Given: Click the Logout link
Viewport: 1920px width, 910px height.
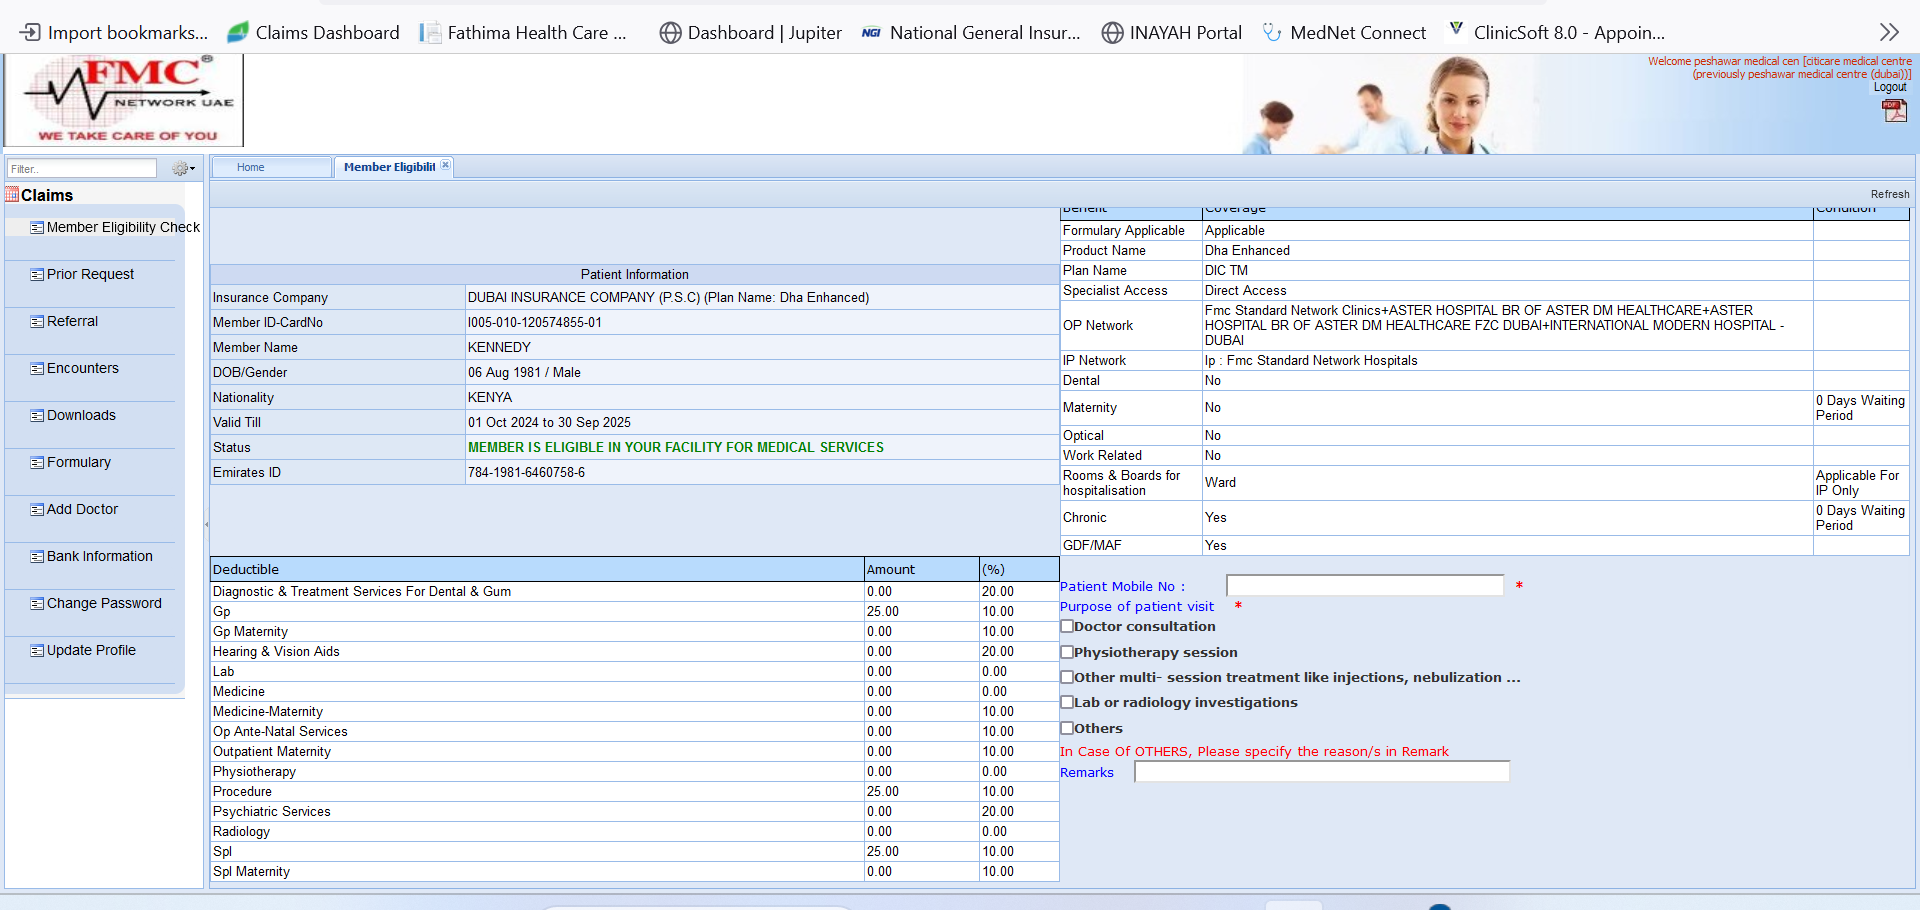Looking at the screenshot, I should click(x=1889, y=87).
